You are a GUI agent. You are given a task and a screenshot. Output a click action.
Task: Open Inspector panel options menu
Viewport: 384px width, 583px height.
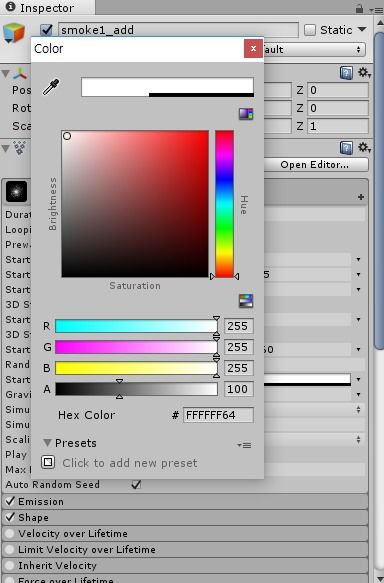pos(376,10)
